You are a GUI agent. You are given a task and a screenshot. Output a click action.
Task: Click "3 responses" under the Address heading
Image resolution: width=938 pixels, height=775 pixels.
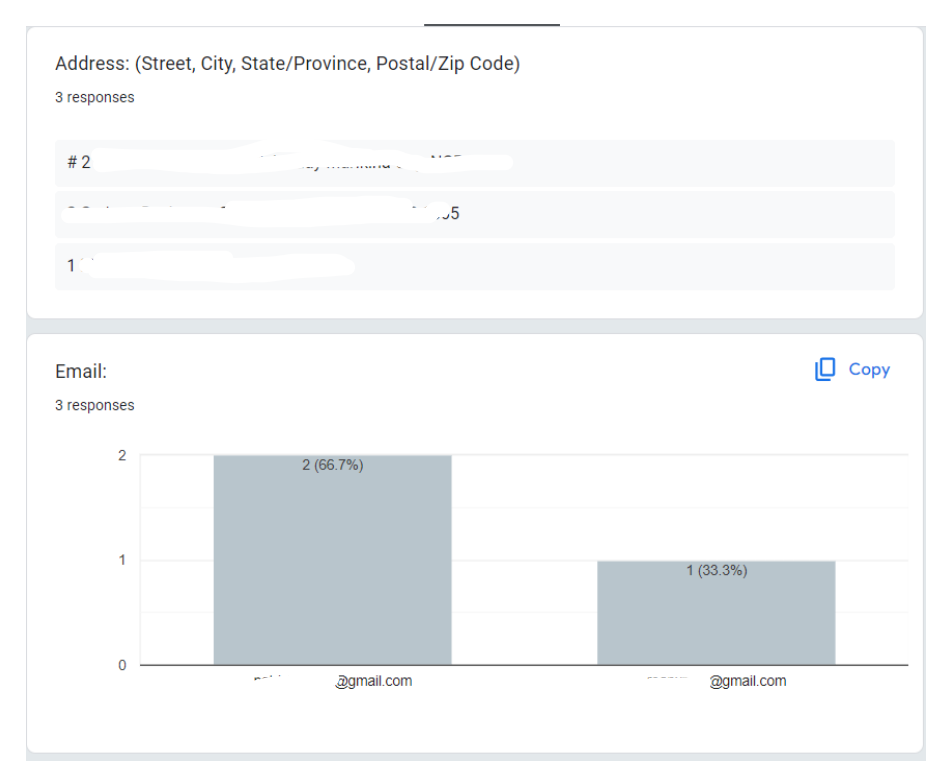[x=94, y=98]
